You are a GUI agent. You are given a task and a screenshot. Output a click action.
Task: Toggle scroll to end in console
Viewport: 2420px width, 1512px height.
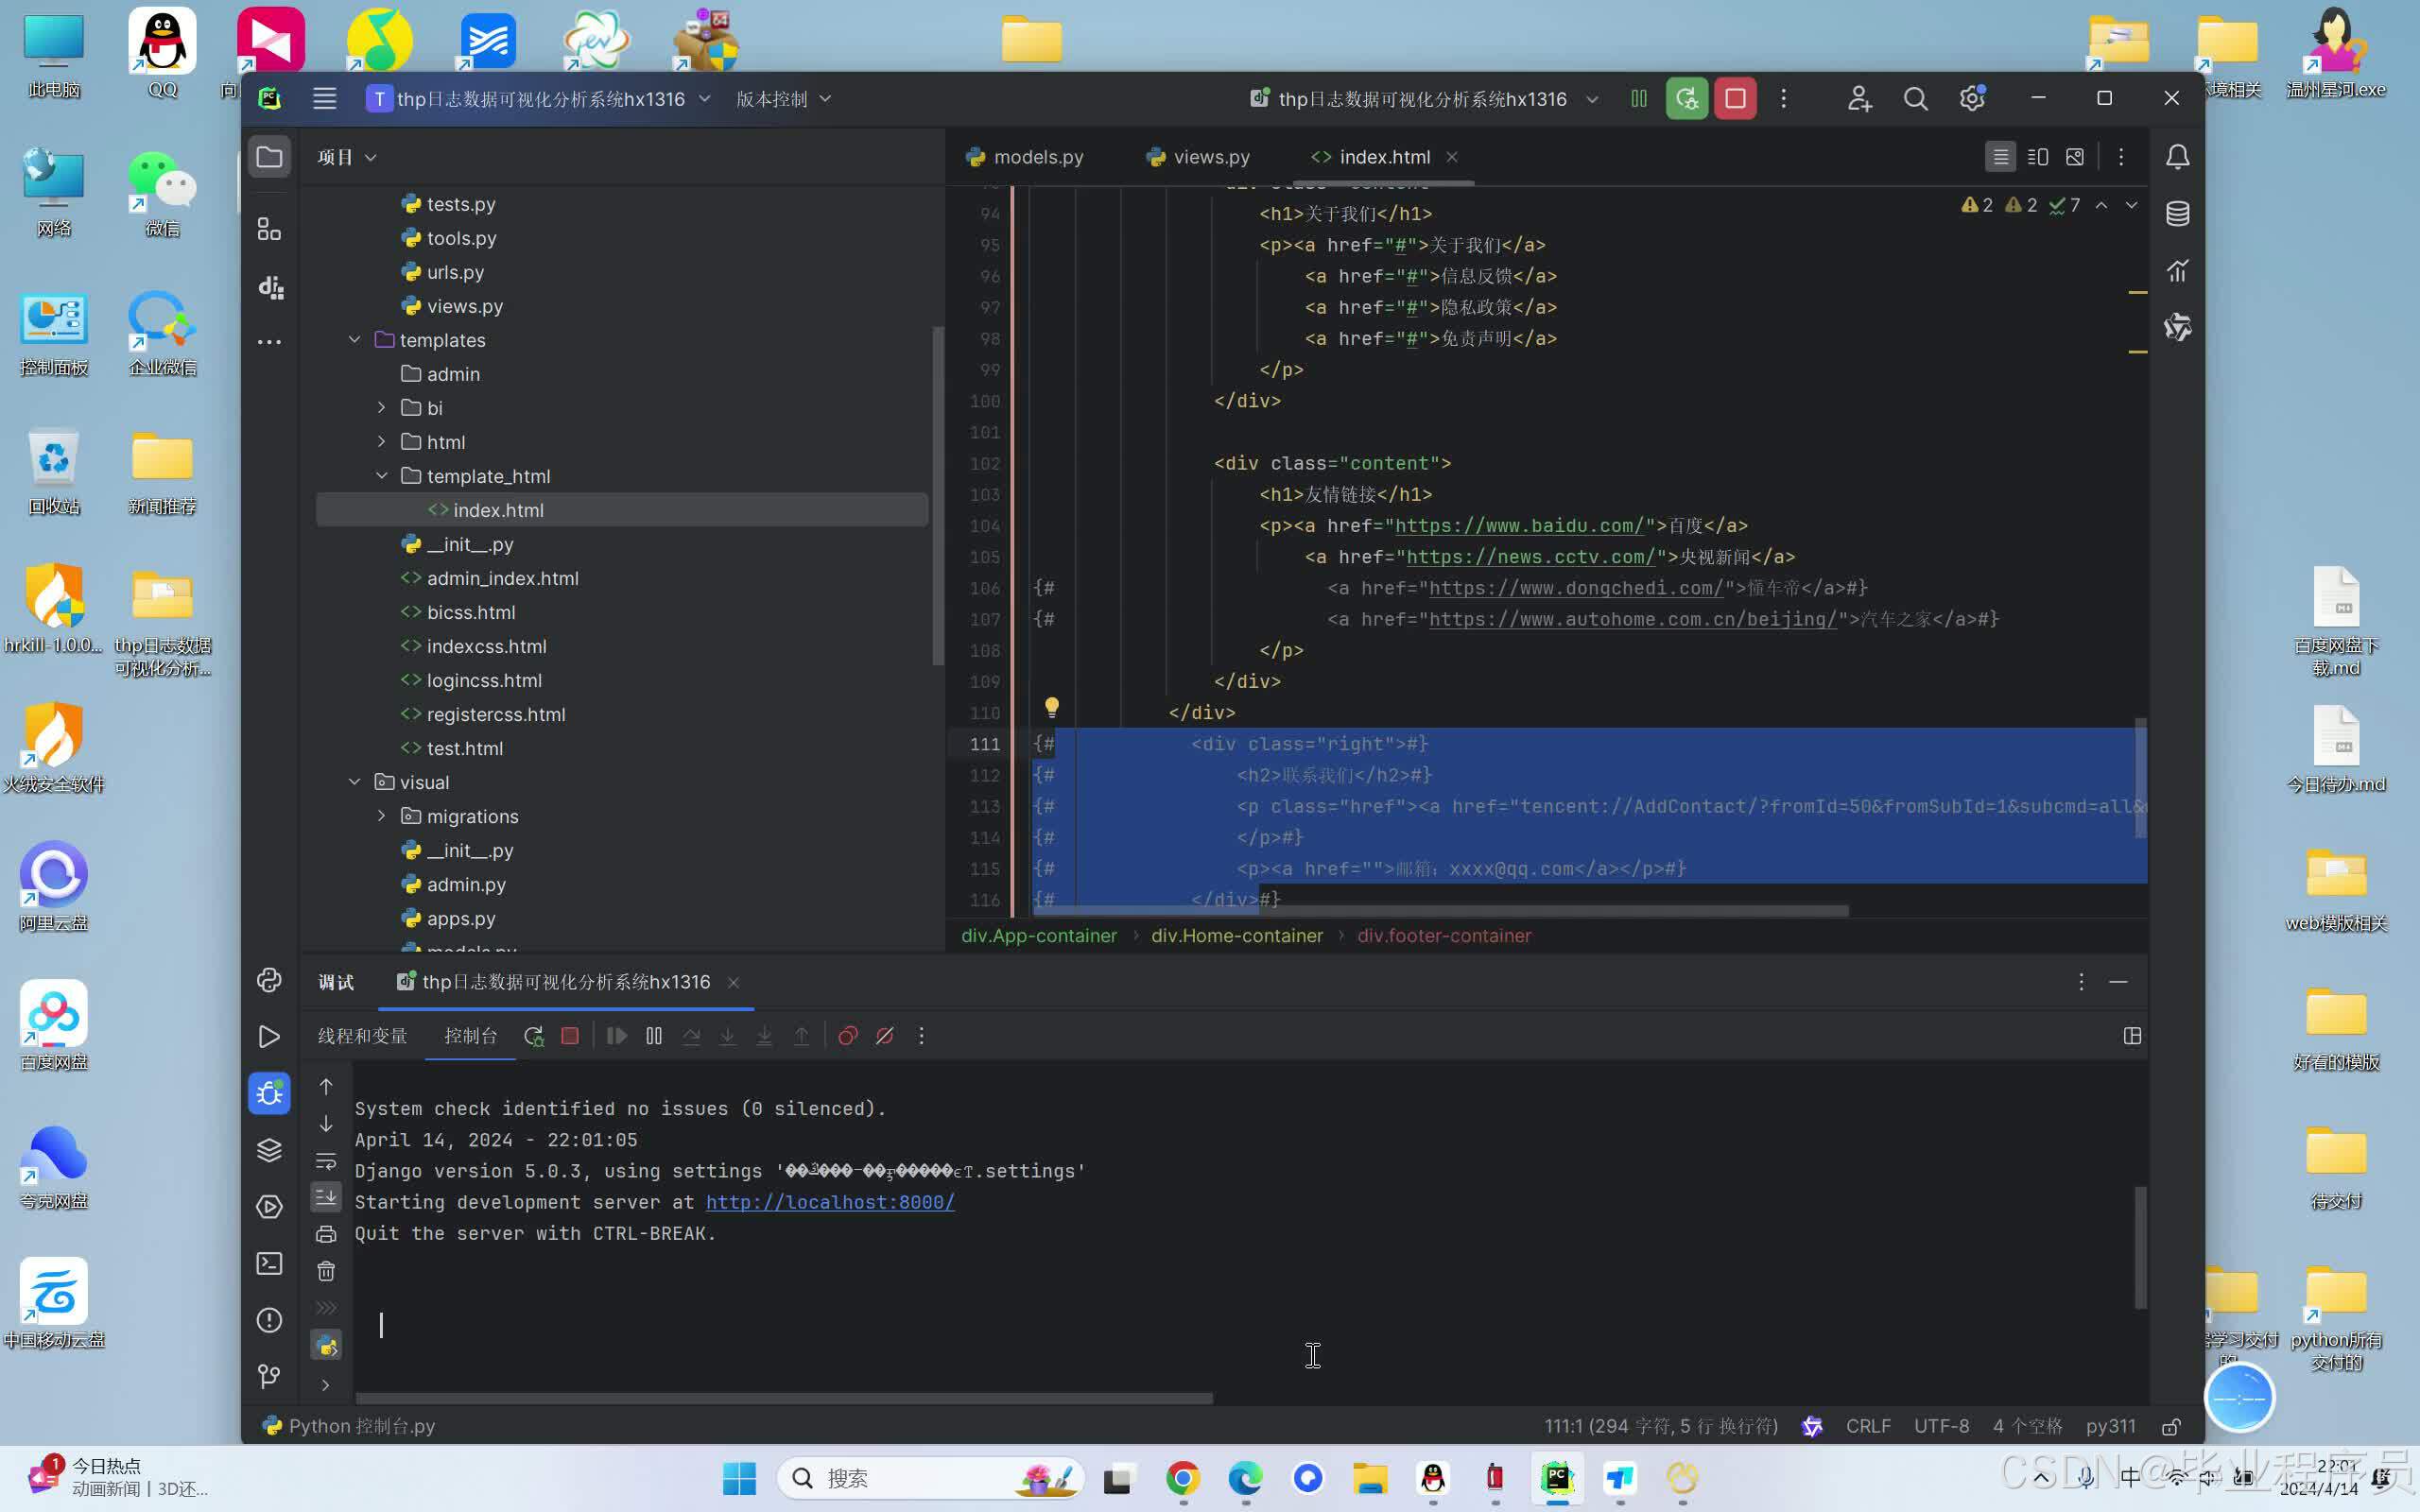click(326, 1197)
